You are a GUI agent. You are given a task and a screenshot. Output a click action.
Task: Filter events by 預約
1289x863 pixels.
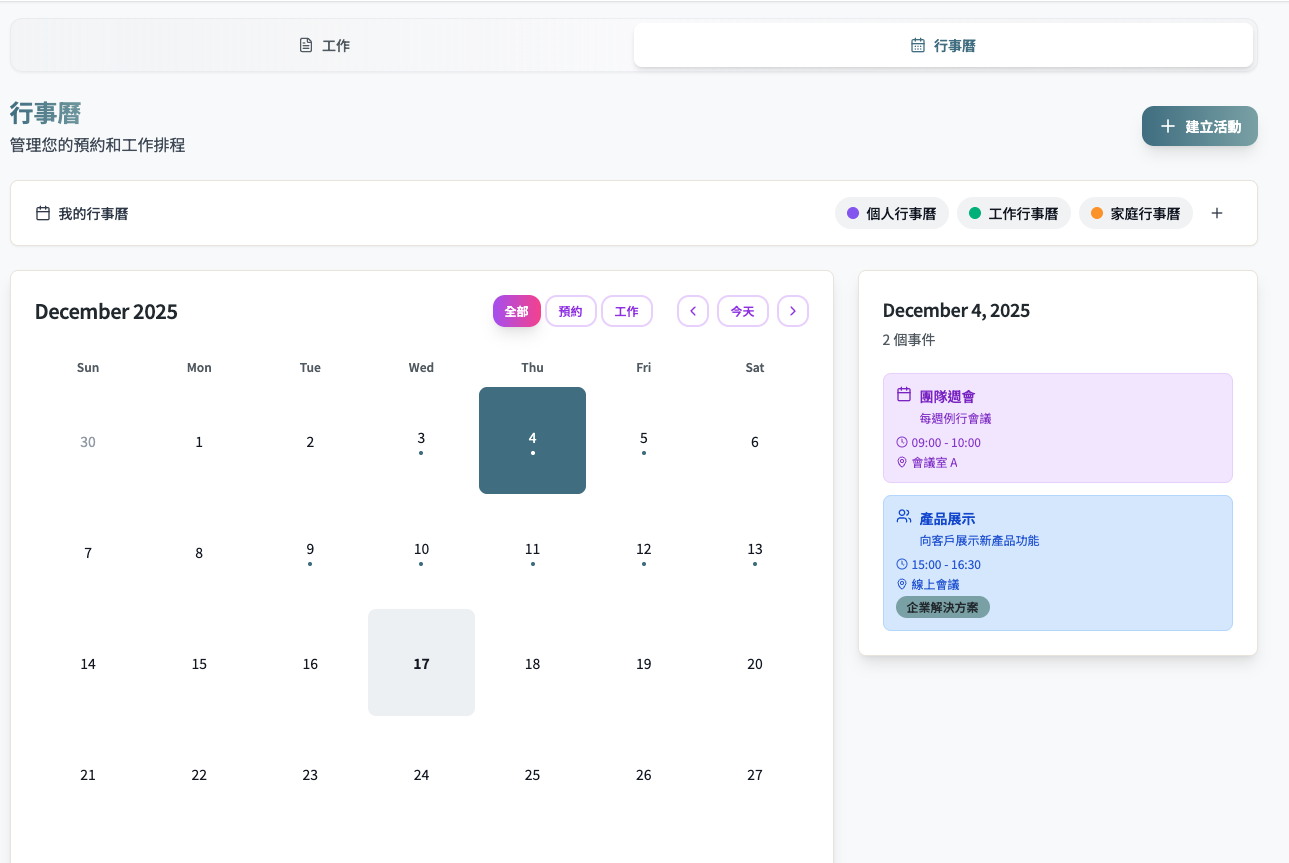click(x=570, y=311)
